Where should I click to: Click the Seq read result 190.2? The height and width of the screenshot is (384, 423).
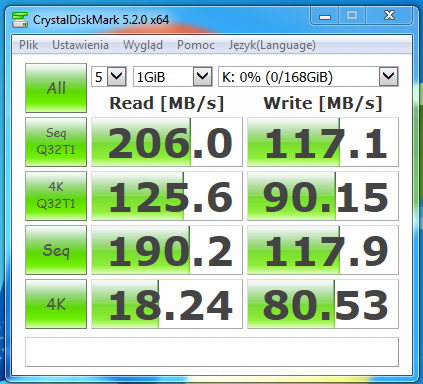tap(167, 250)
